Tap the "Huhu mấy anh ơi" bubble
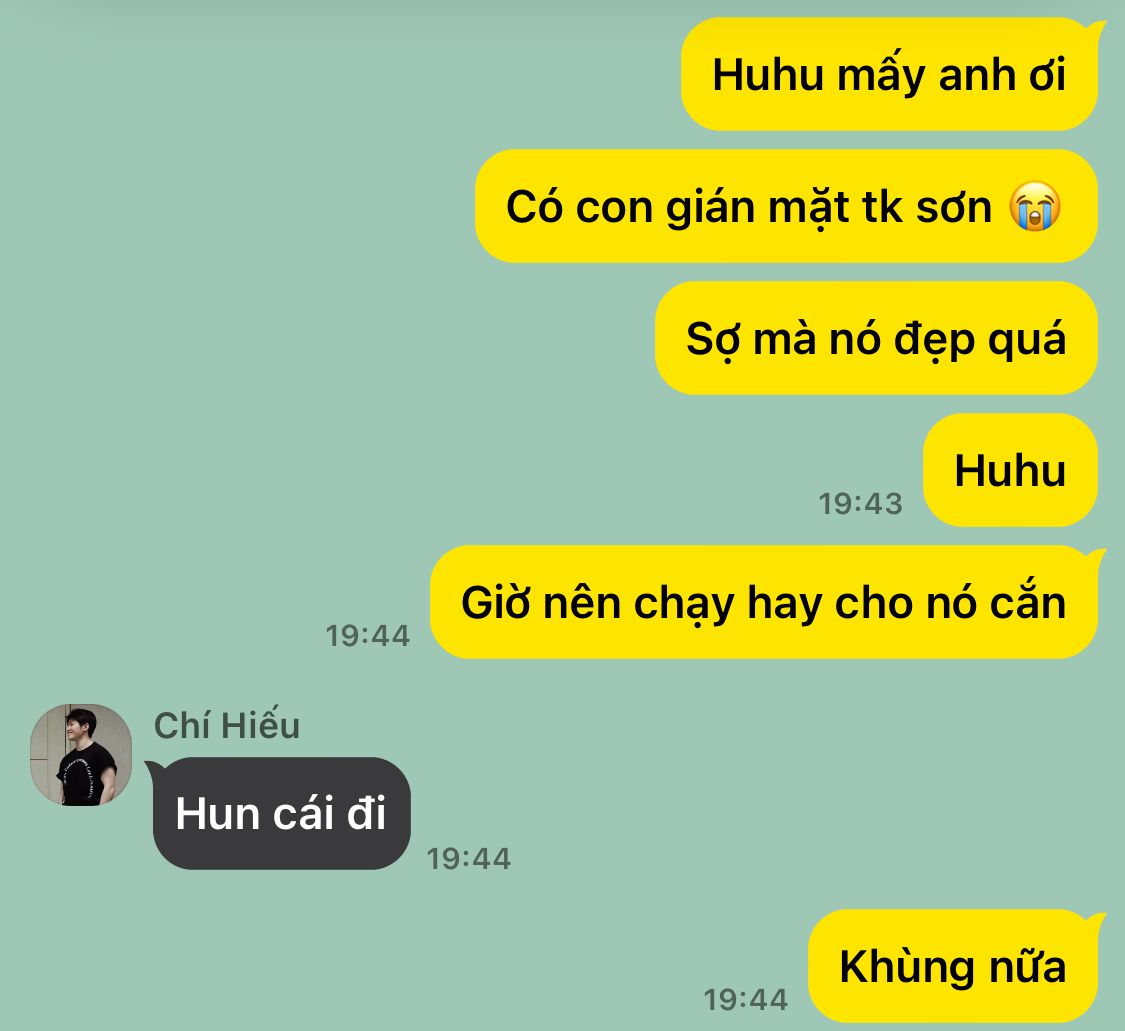Image resolution: width=1125 pixels, height=1031 pixels. pyautogui.click(x=890, y=75)
